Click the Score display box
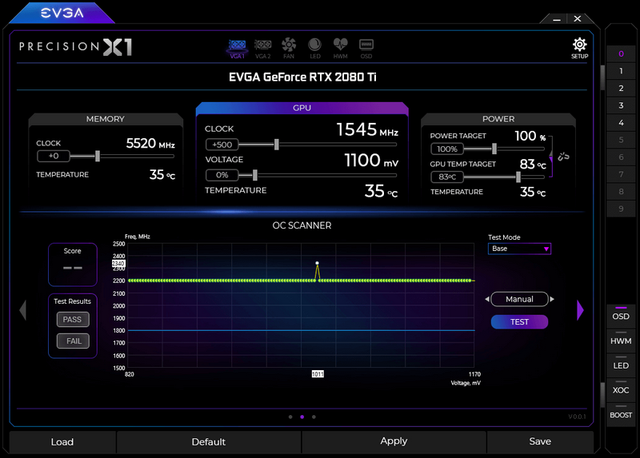Image resolution: width=640 pixels, height=458 pixels. click(73, 265)
